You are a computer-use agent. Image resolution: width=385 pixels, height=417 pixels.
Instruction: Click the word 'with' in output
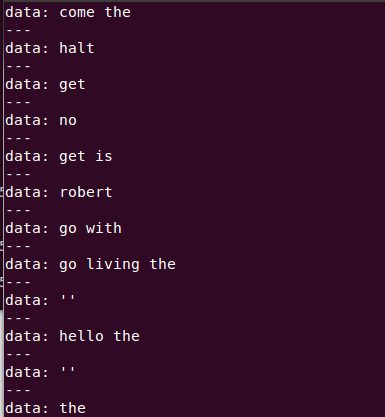104,228
